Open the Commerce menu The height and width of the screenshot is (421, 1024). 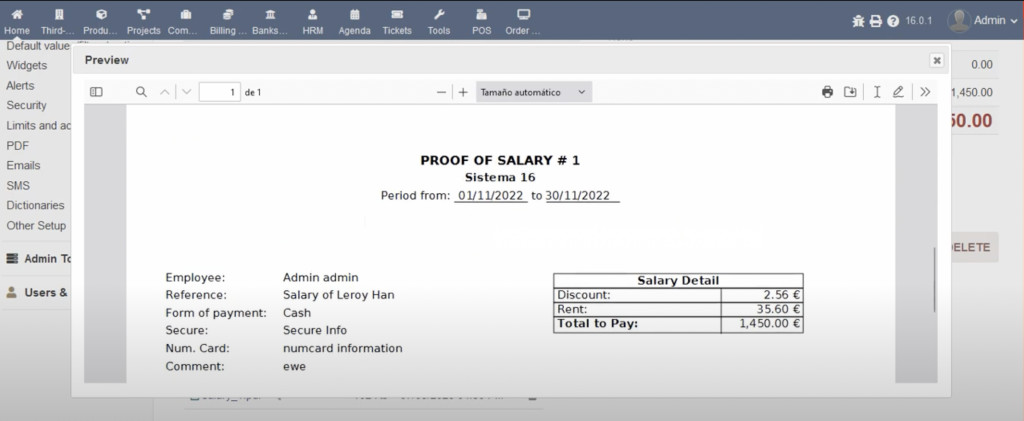click(185, 21)
